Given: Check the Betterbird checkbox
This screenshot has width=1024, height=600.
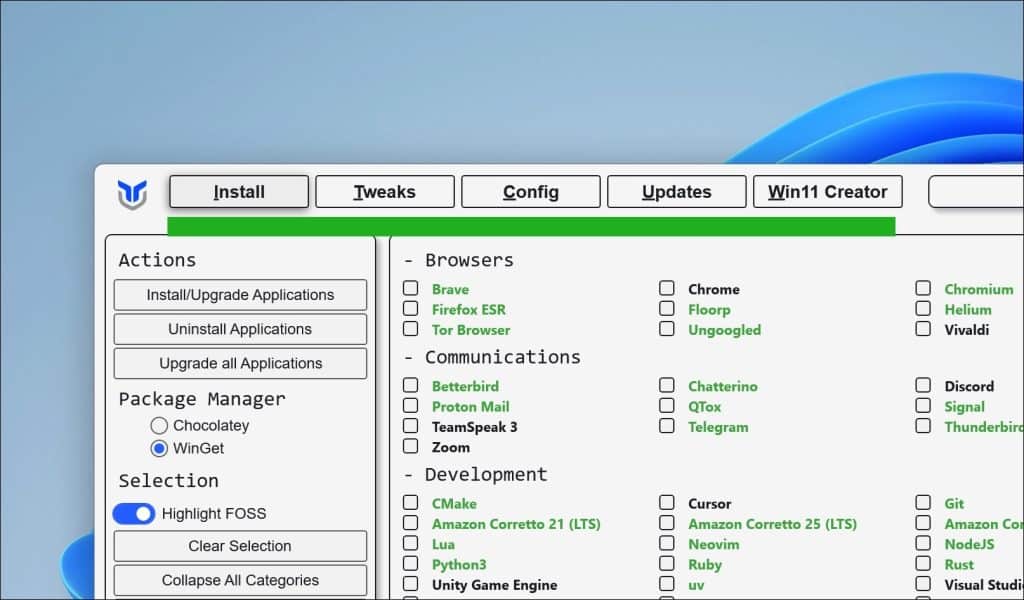Looking at the screenshot, I should coord(410,385).
